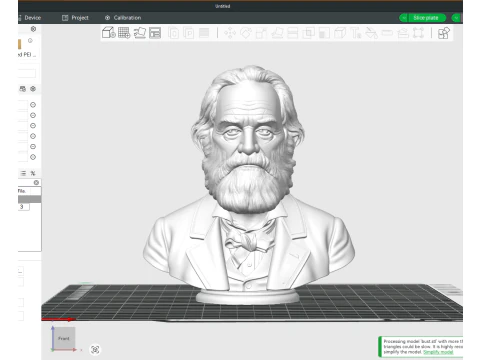Select the Rotate gizmo tool

coord(246,33)
